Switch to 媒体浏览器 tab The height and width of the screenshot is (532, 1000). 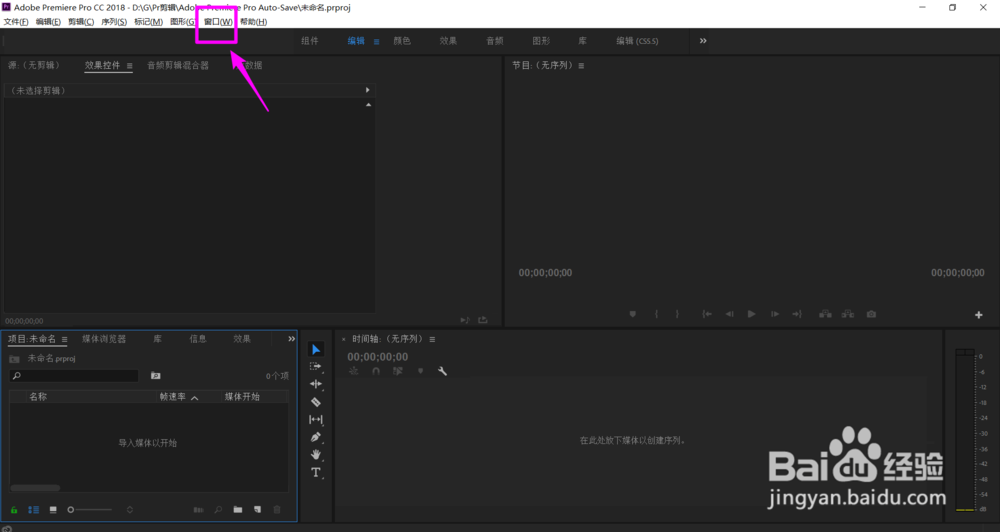[104, 339]
